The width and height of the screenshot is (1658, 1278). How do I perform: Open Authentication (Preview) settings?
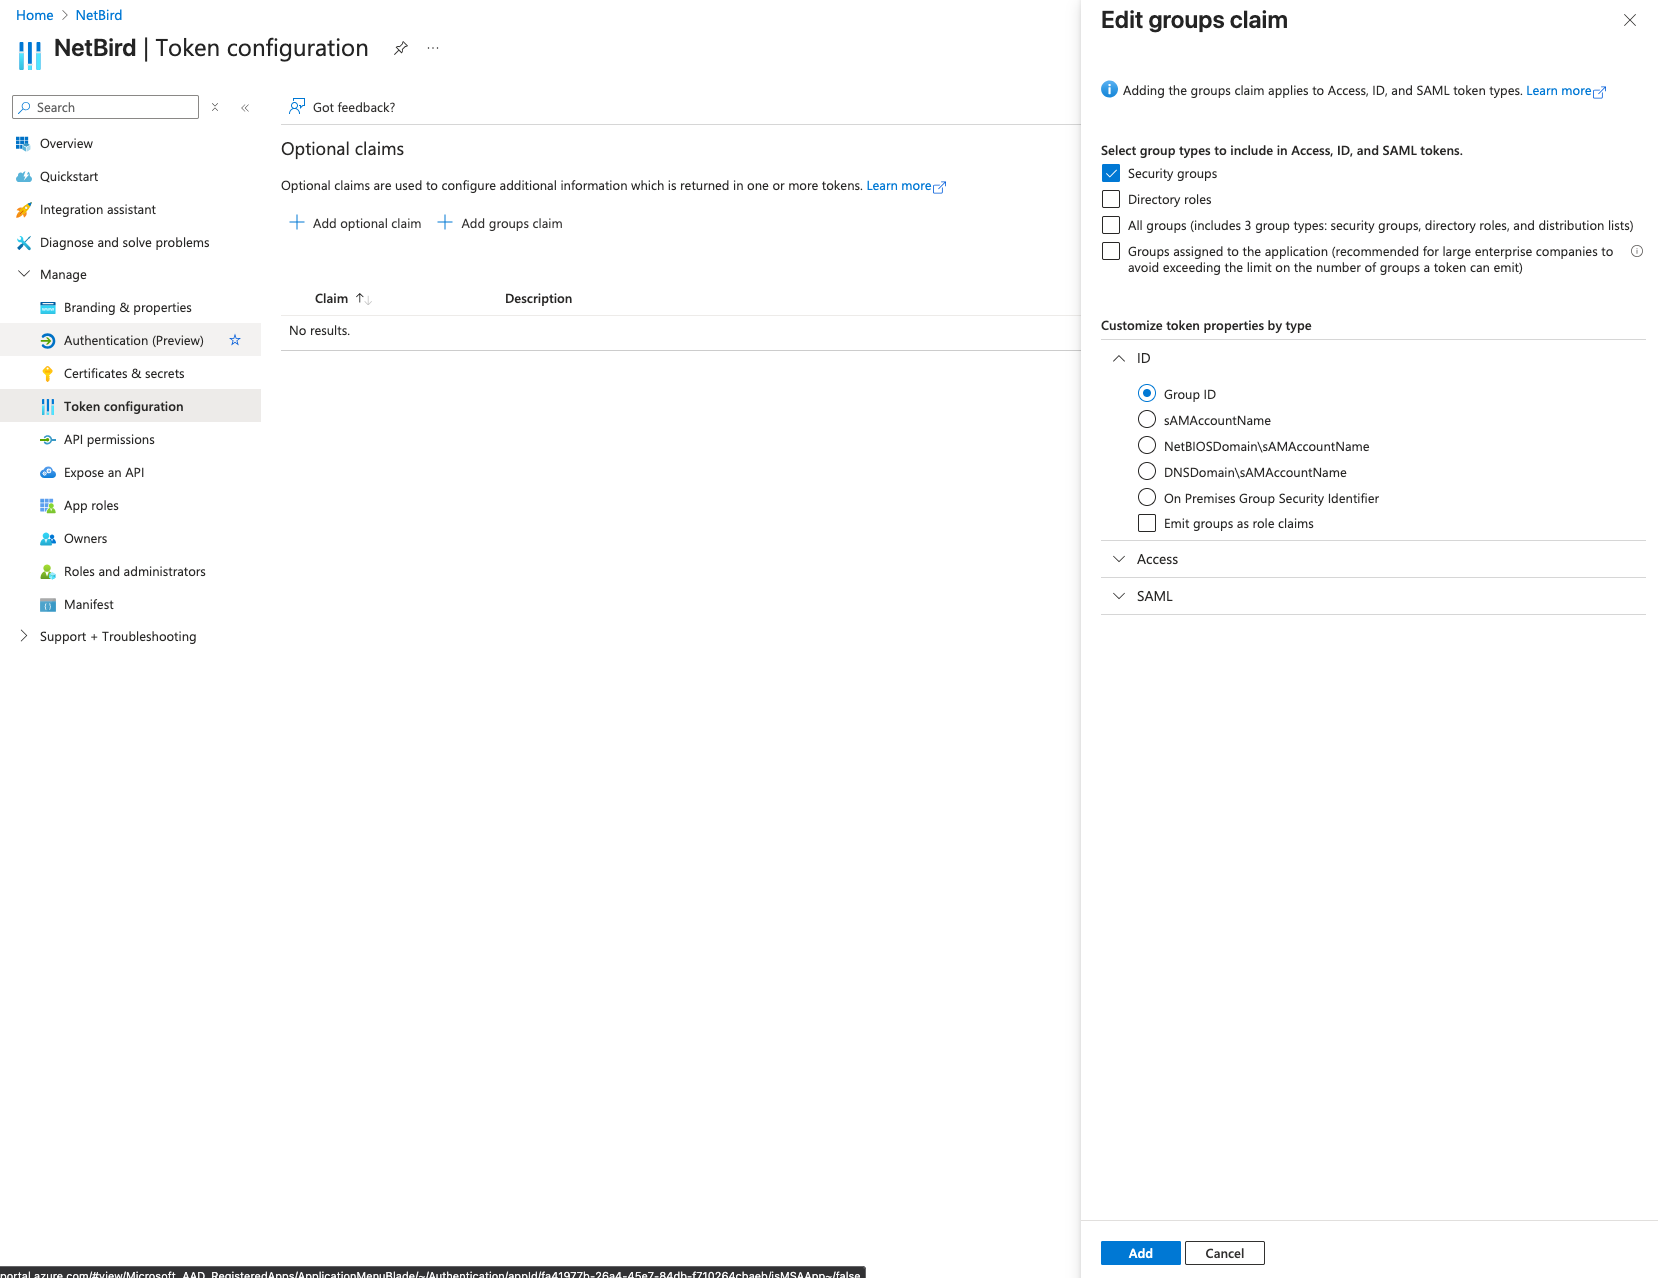coord(133,340)
